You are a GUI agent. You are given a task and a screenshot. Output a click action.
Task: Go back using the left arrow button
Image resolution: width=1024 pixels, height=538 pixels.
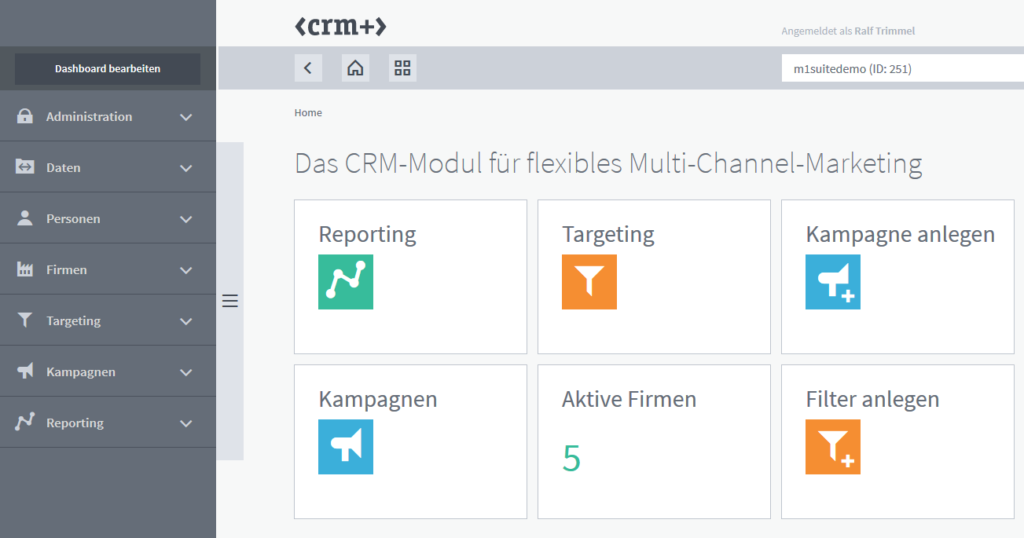(x=308, y=68)
